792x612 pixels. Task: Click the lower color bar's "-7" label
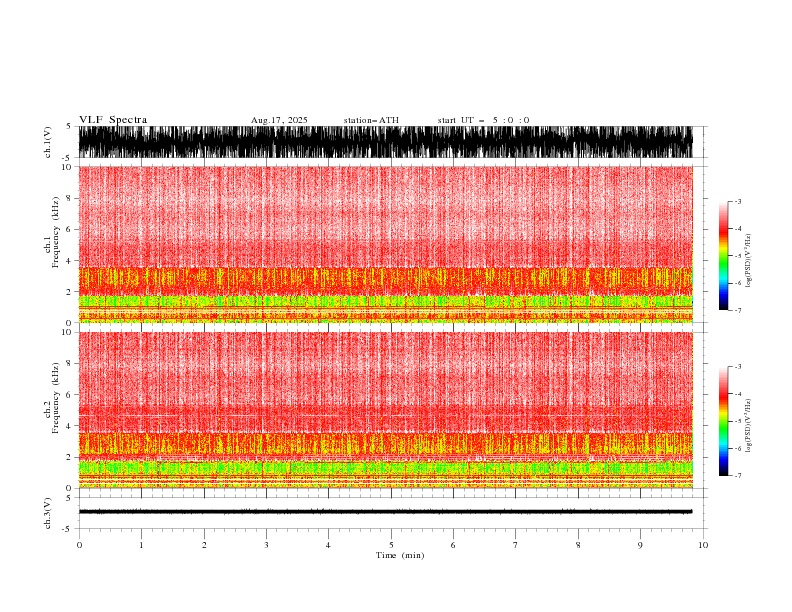click(x=738, y=476)
